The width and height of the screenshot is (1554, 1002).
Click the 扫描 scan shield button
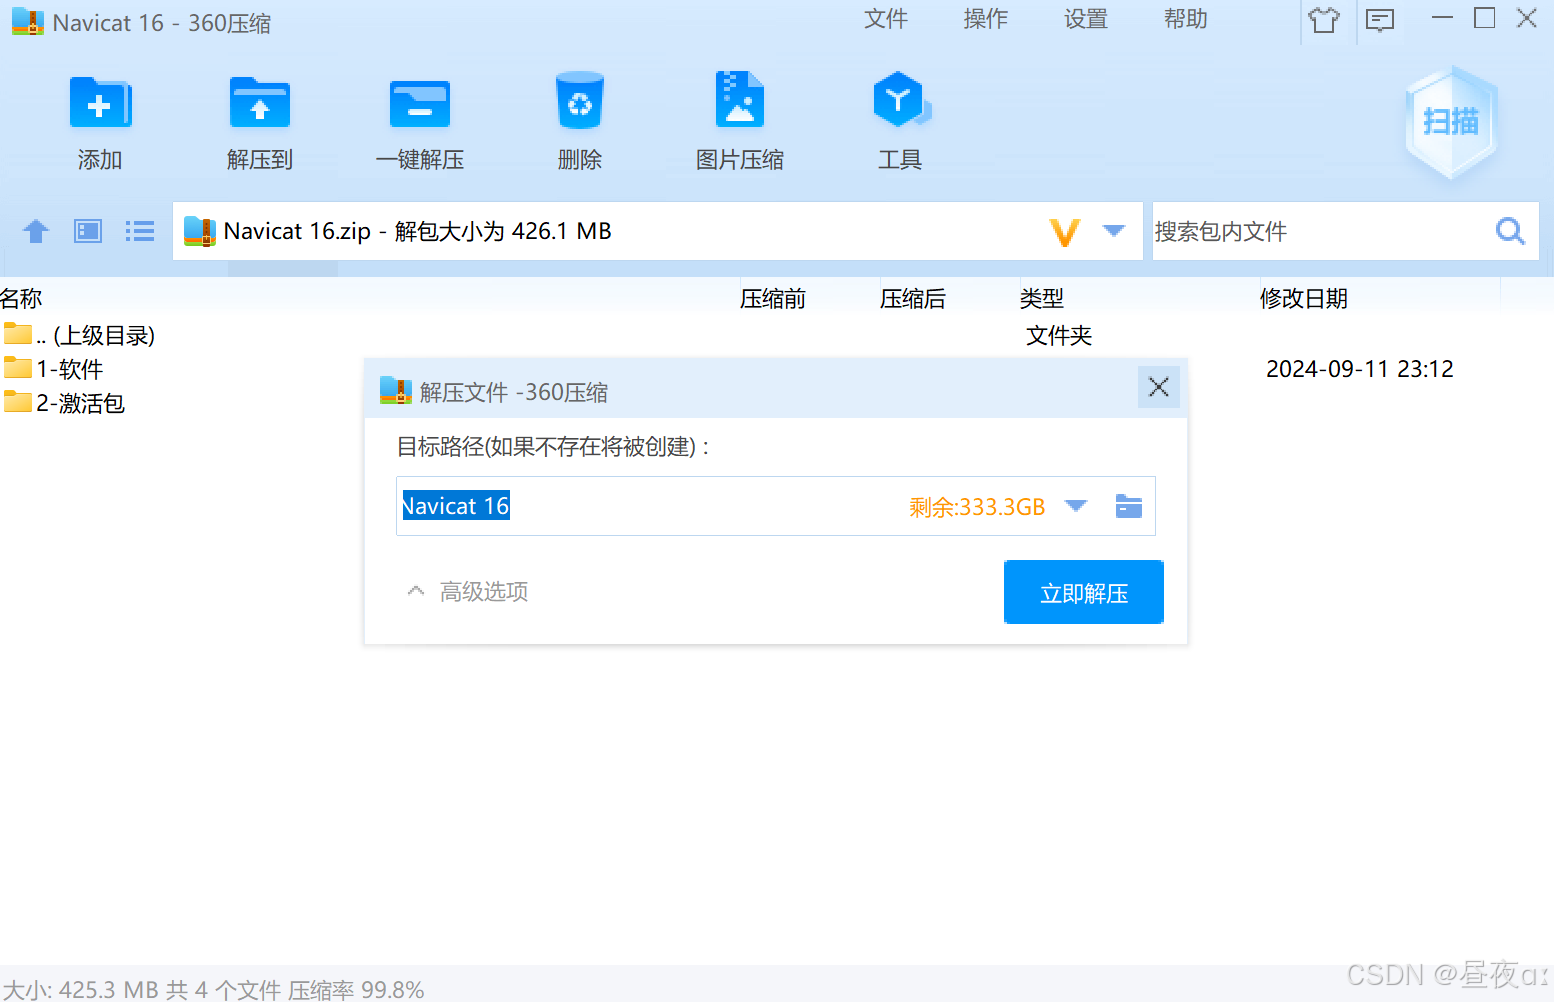pyautogui.click(x=1451, y=122)
